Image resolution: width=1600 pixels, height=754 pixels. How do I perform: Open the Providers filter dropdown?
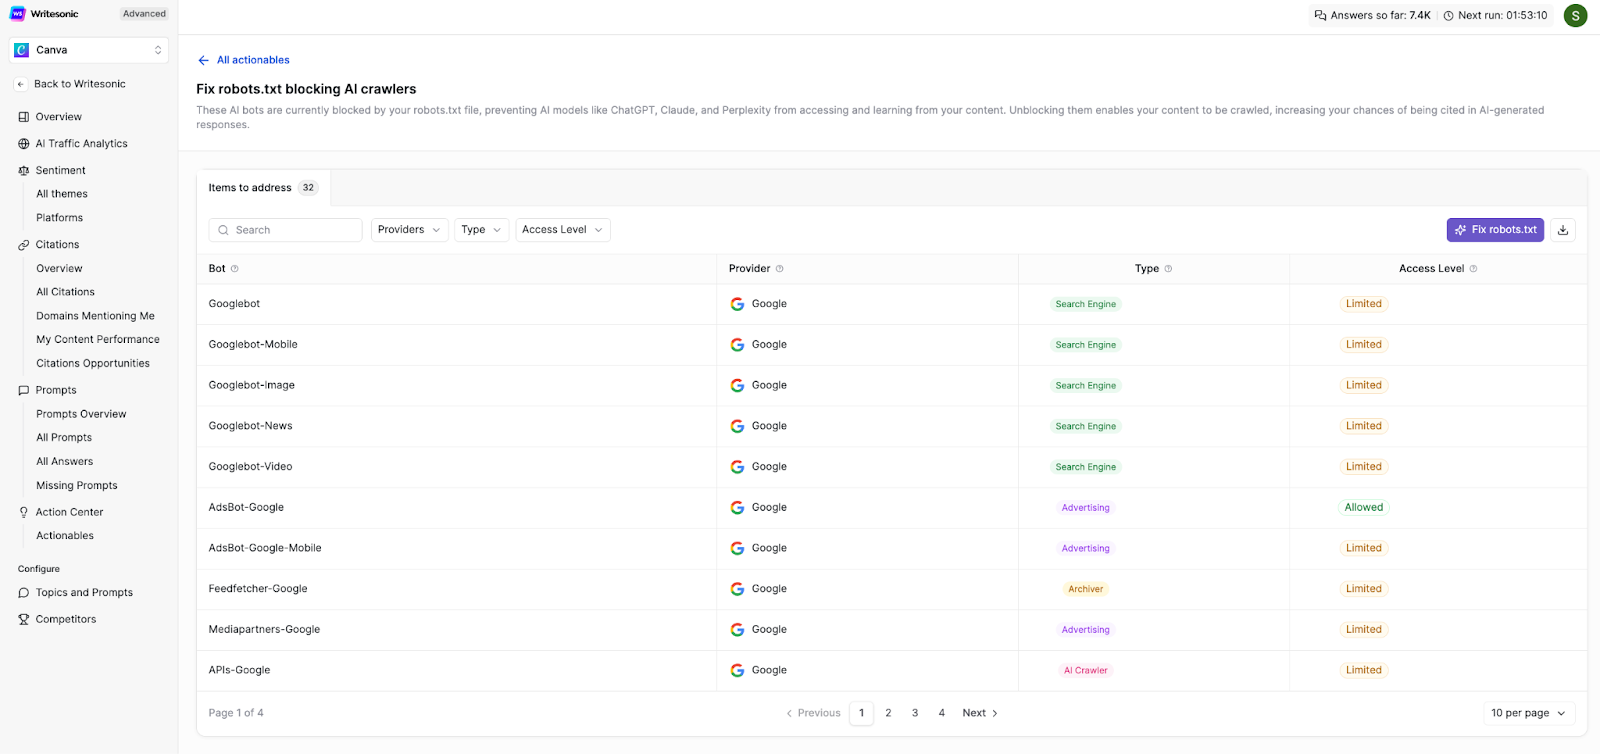(409, 230)
